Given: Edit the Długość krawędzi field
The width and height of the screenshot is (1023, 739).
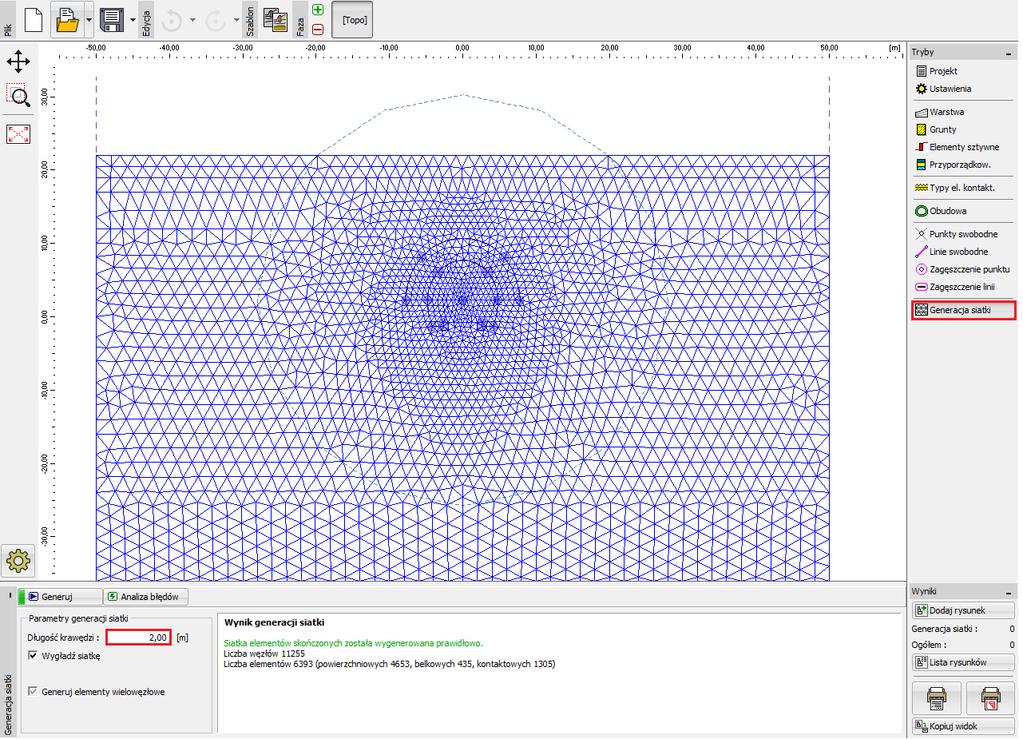Looking at the screenshot, I should tap(138, 637).
